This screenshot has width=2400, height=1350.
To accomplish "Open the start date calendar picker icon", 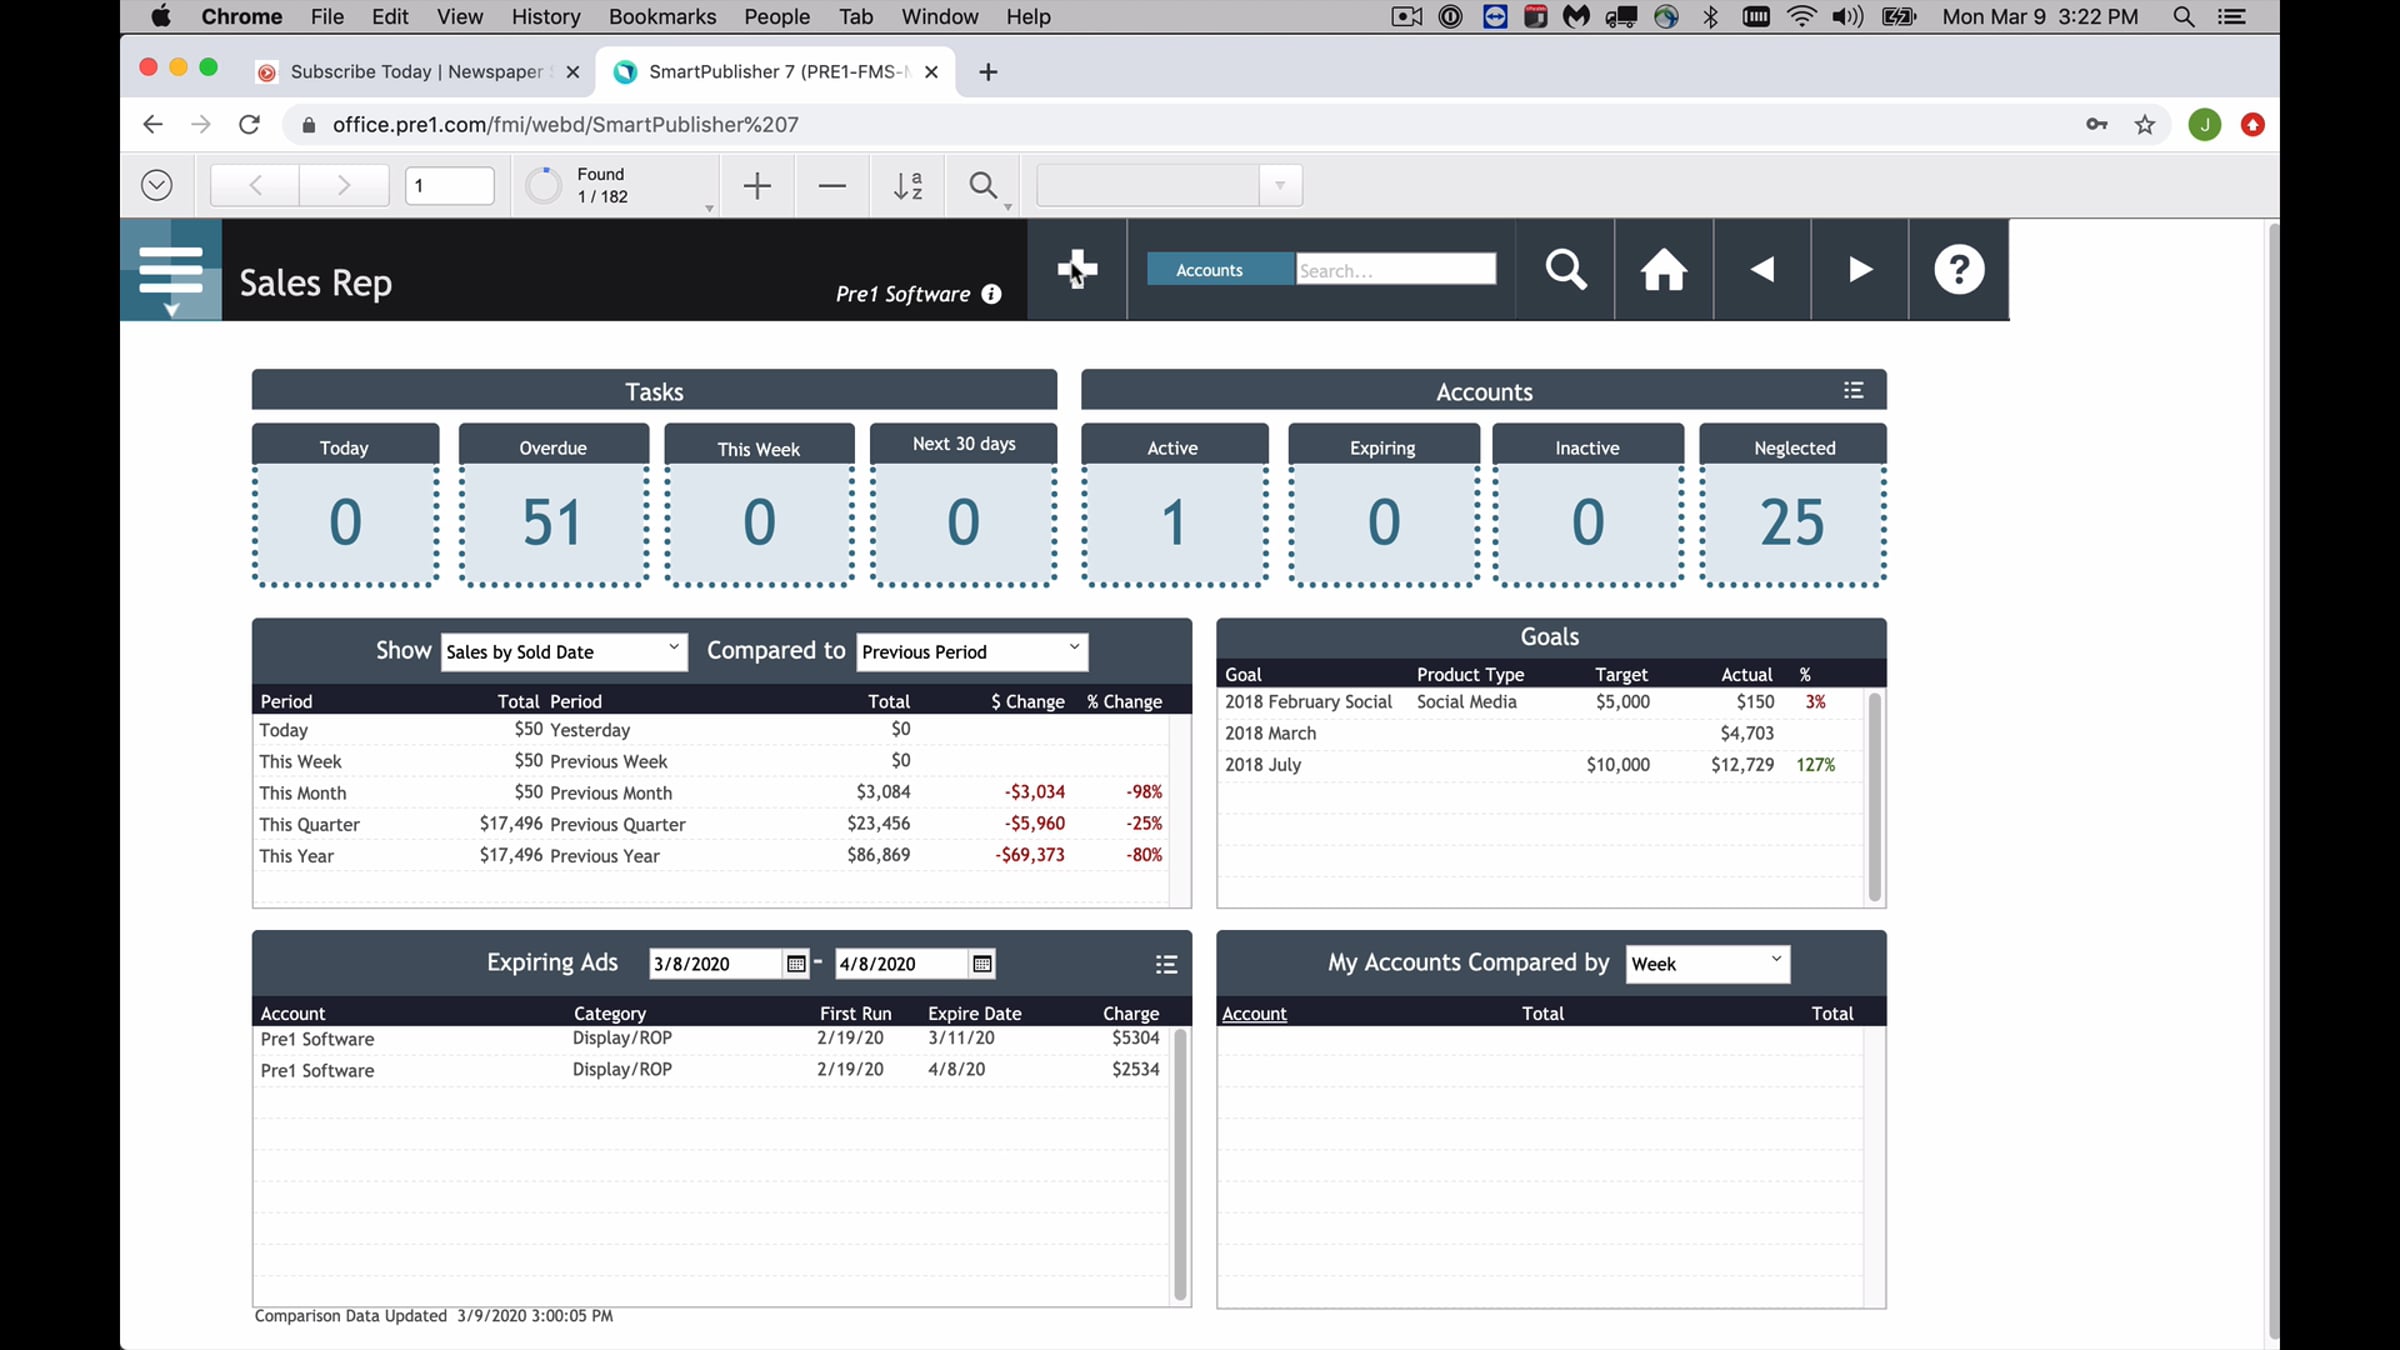I will [x=796, y=964].
